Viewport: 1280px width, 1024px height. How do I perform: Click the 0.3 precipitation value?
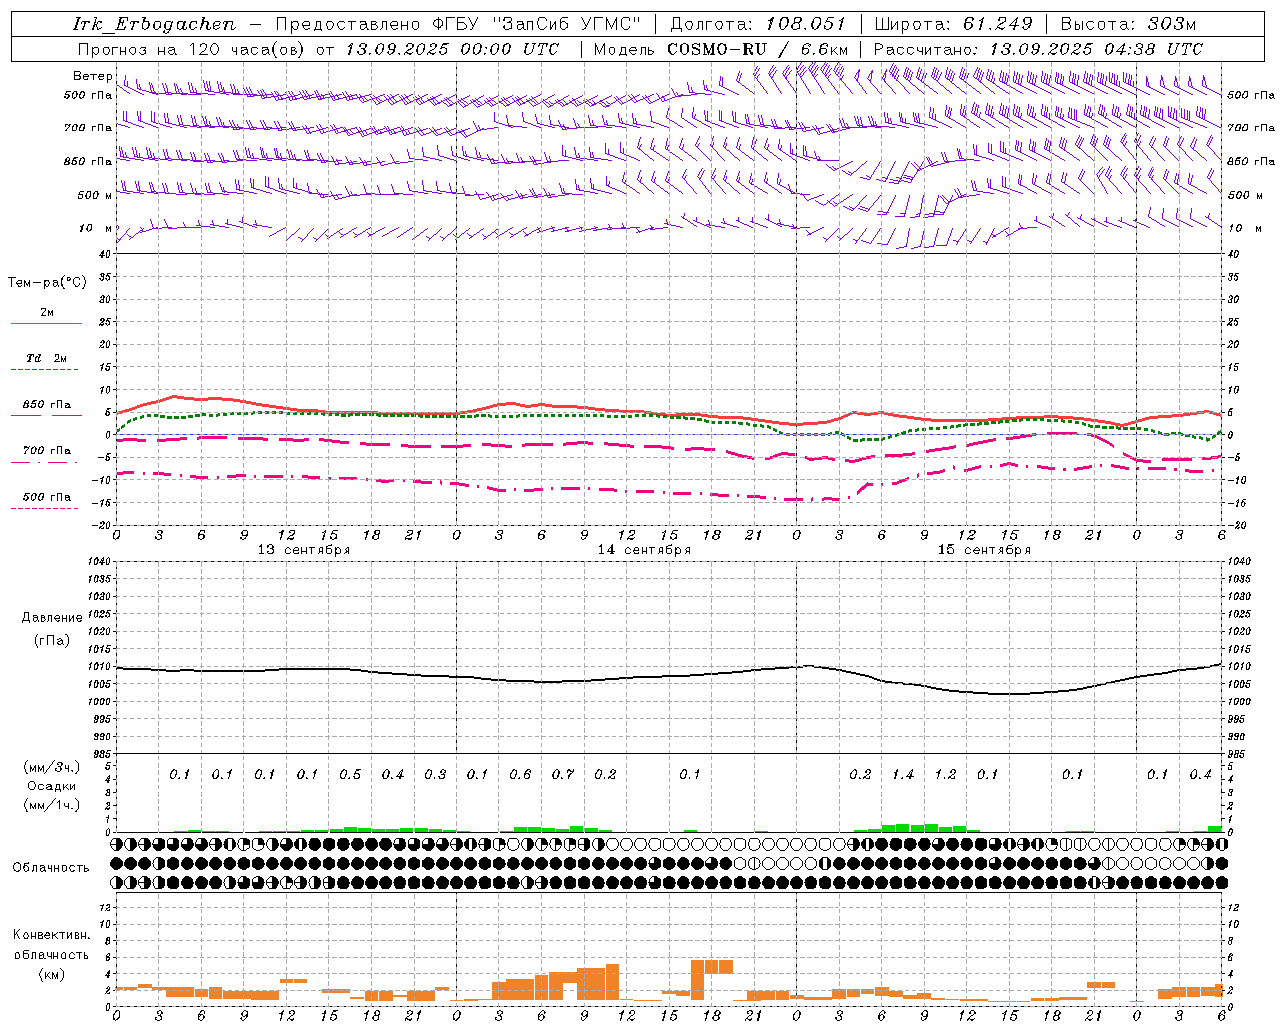[x=435, y=775]
